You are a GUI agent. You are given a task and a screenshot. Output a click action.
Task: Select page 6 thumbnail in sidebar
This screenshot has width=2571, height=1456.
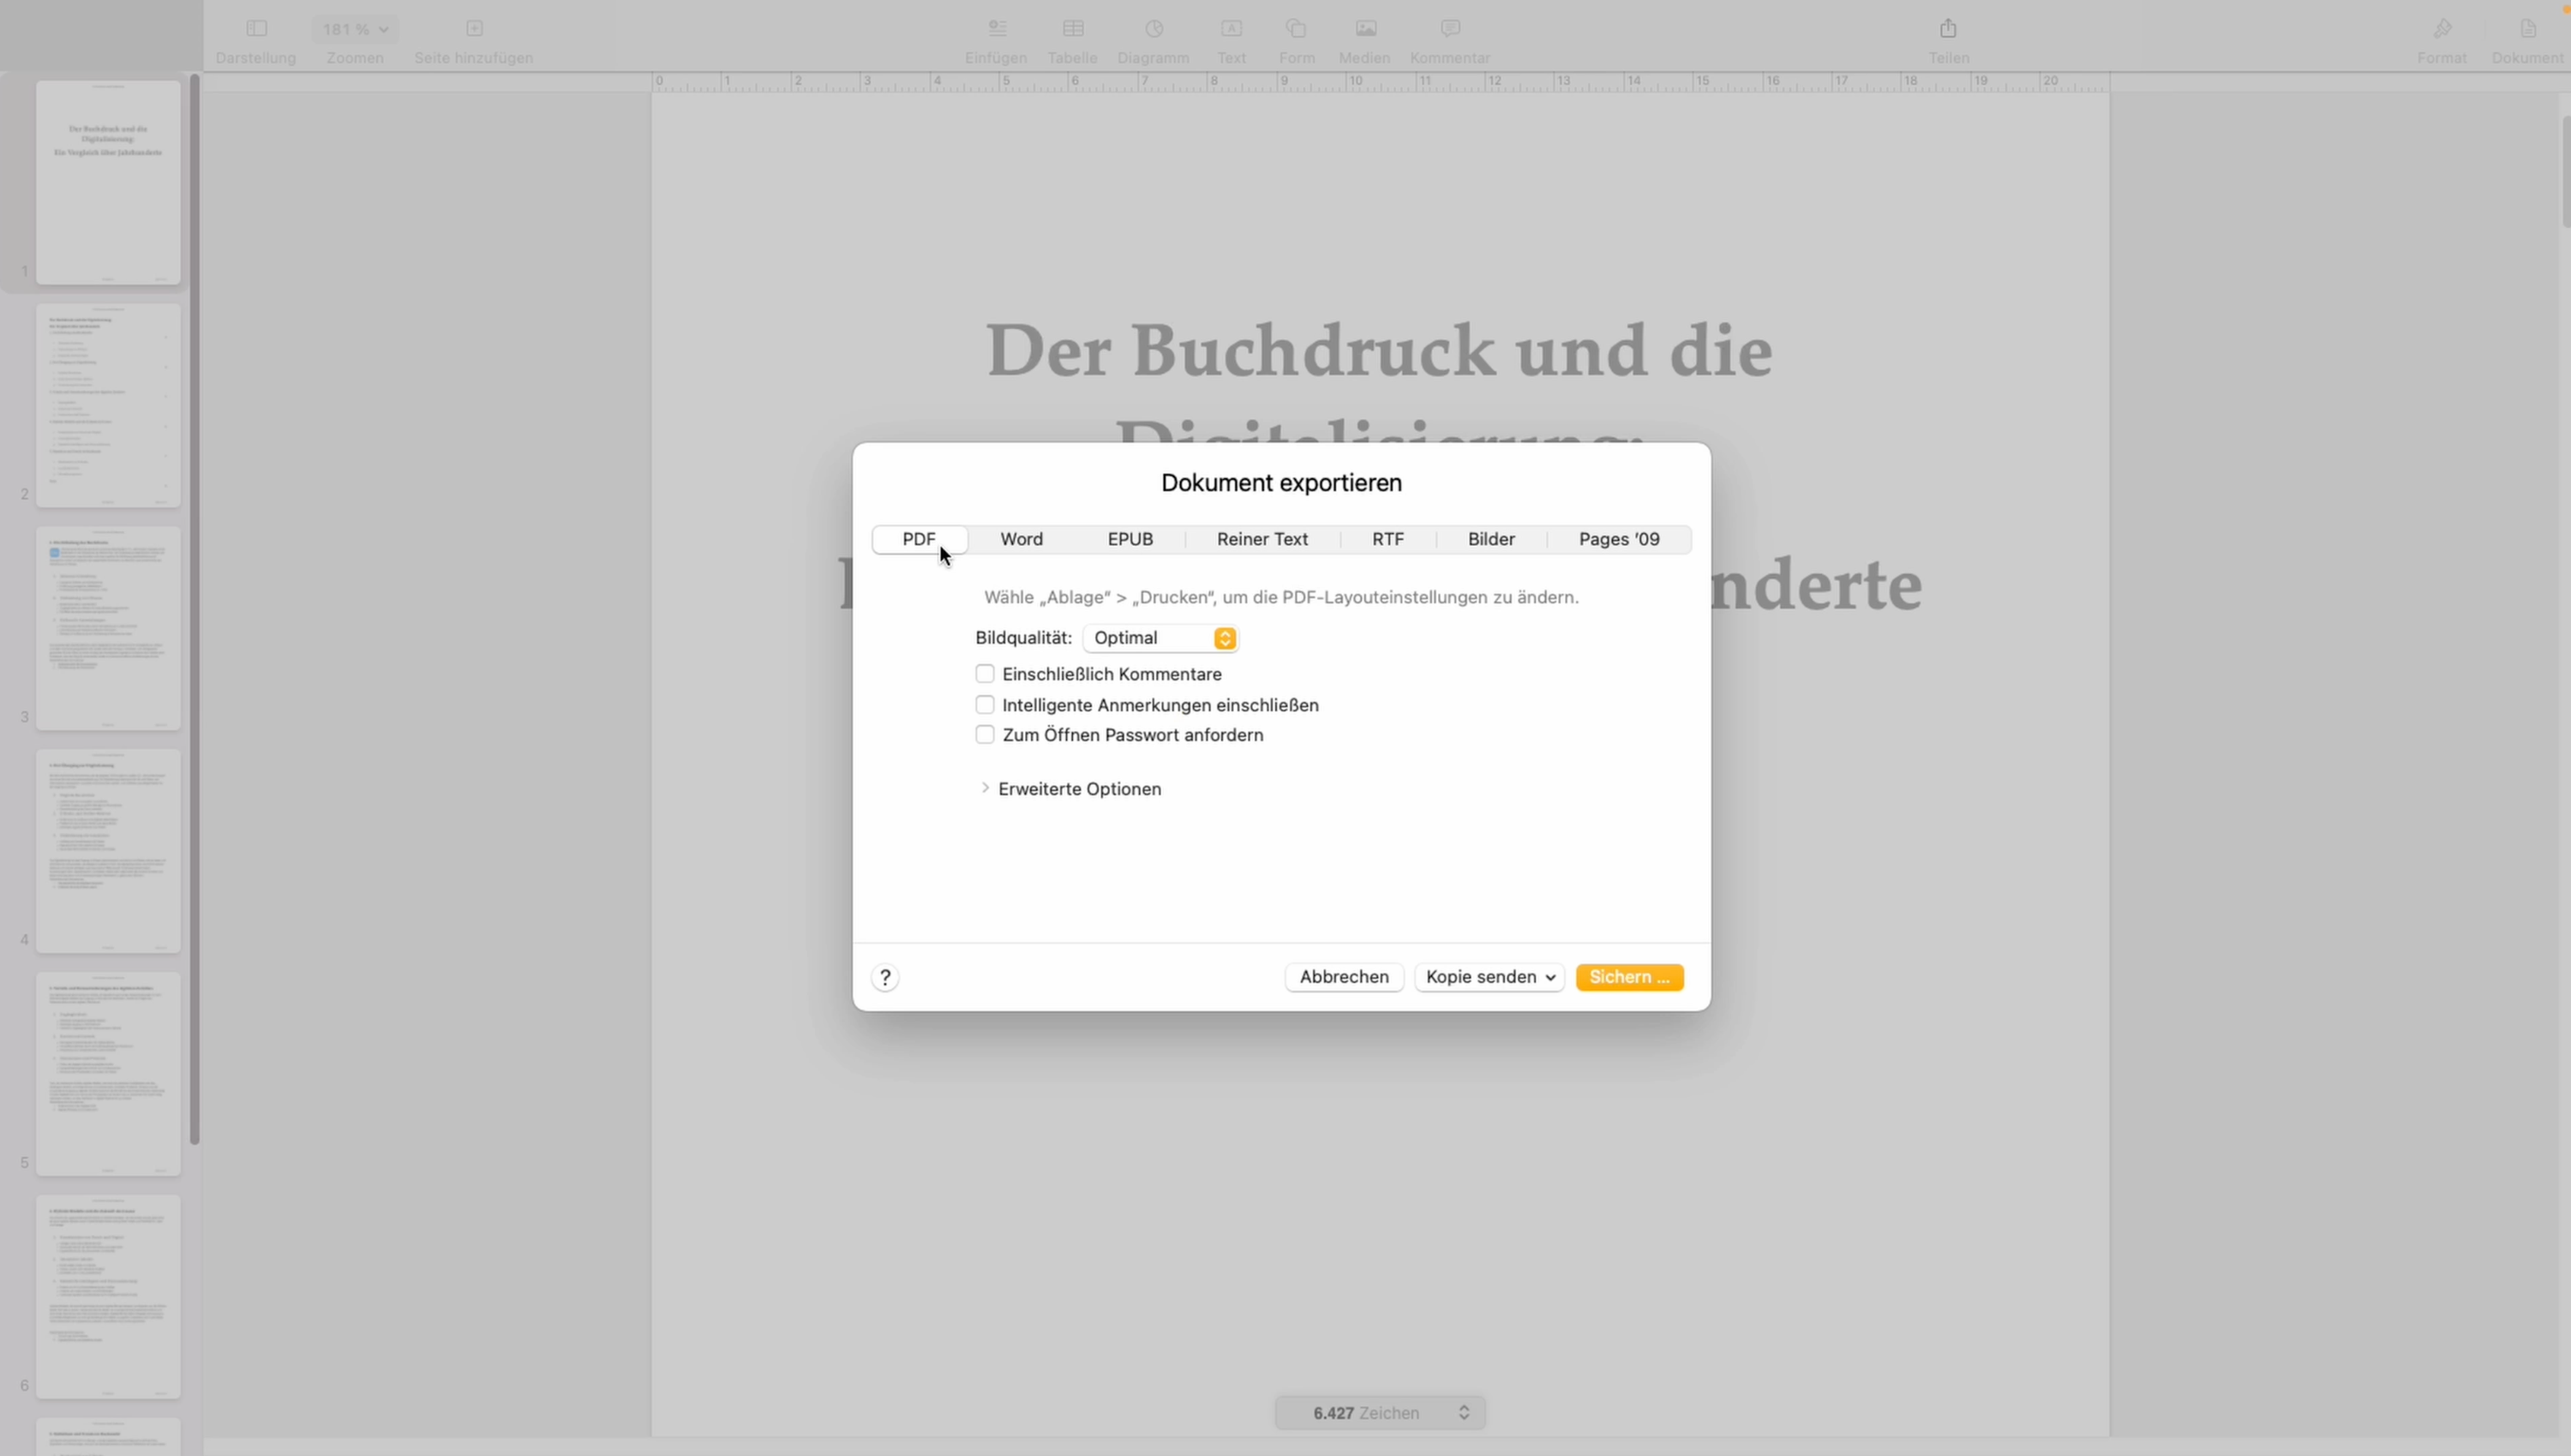[x=108, y=1297]
